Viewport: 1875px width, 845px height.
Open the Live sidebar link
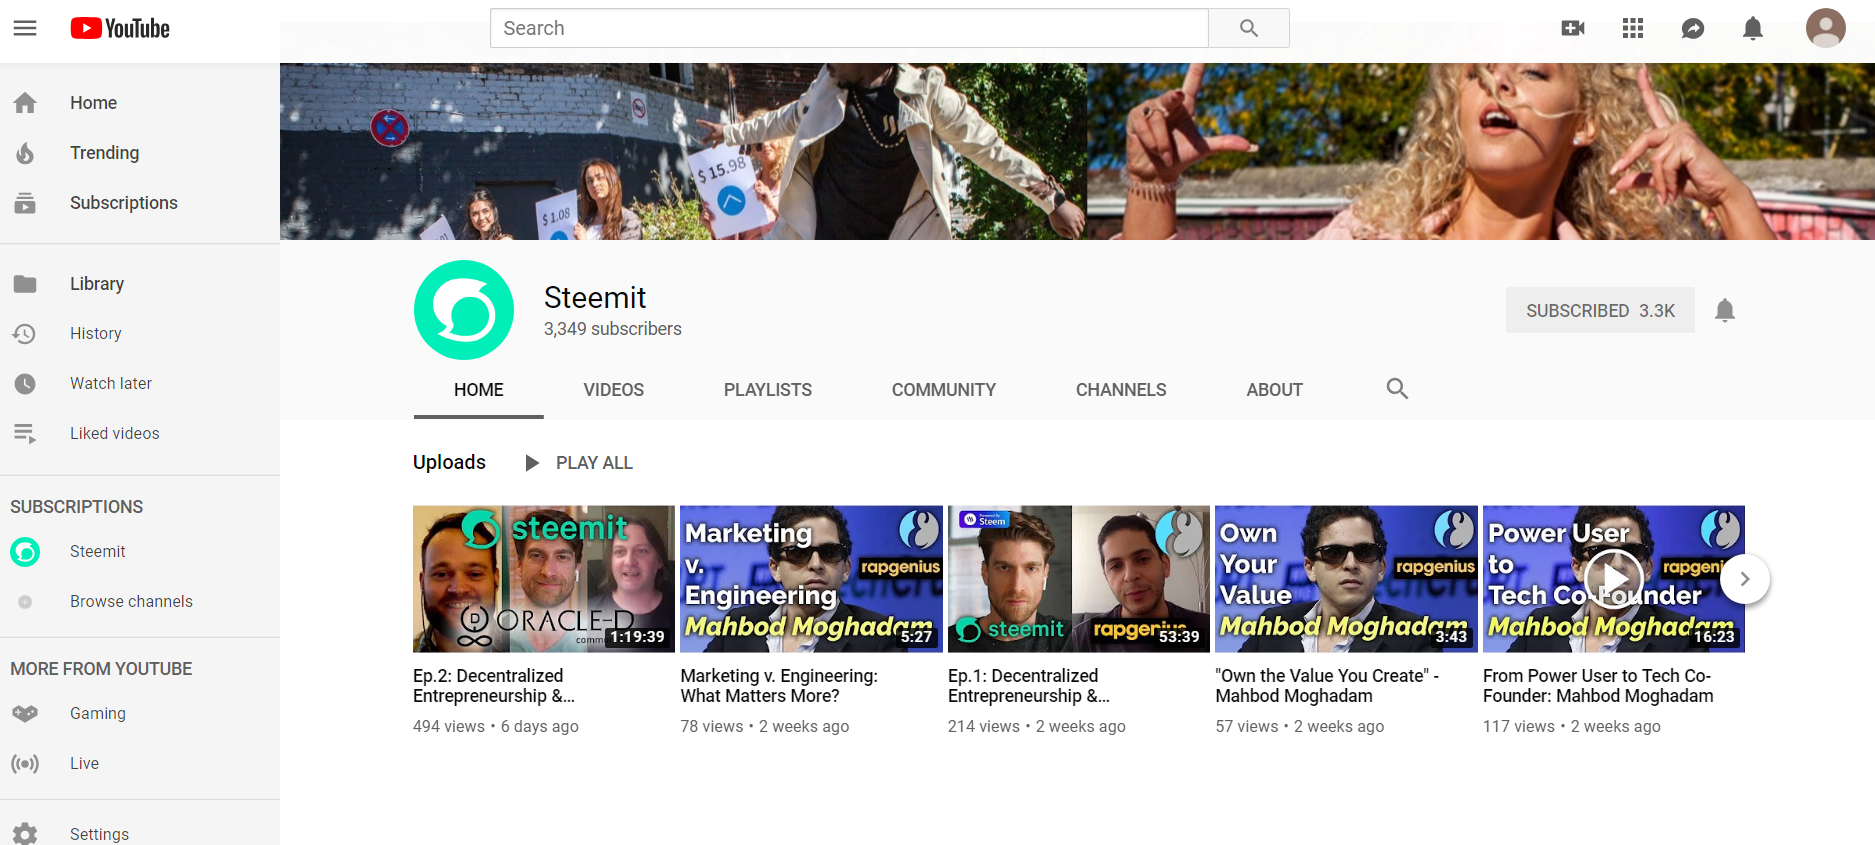pos(84,763)
